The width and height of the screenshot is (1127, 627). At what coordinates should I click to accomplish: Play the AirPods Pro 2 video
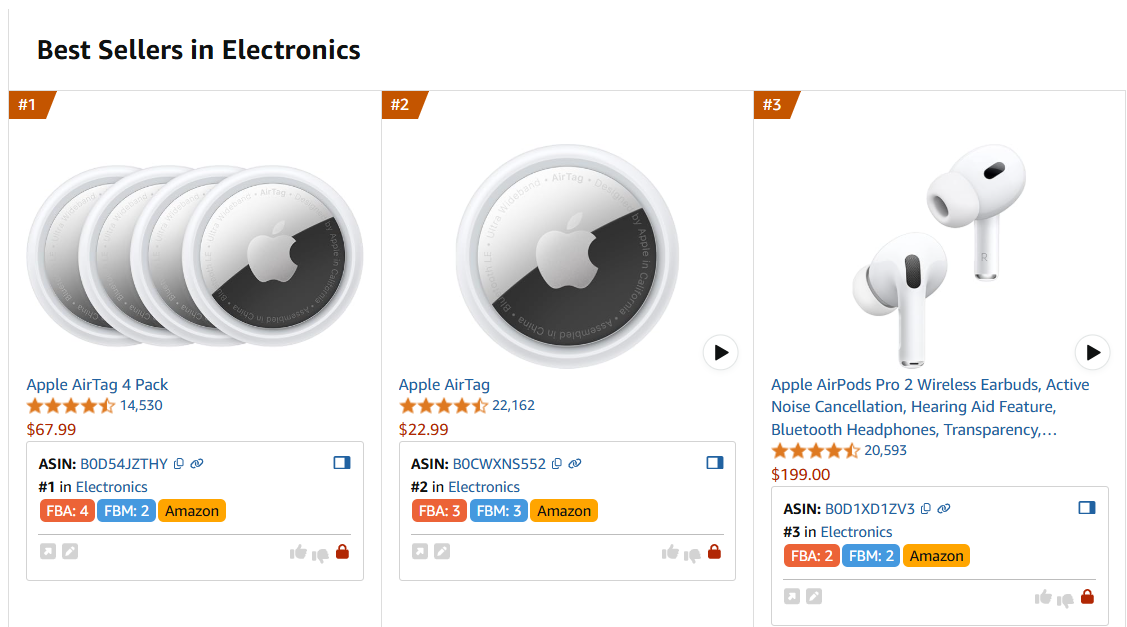click(1092, 352)
